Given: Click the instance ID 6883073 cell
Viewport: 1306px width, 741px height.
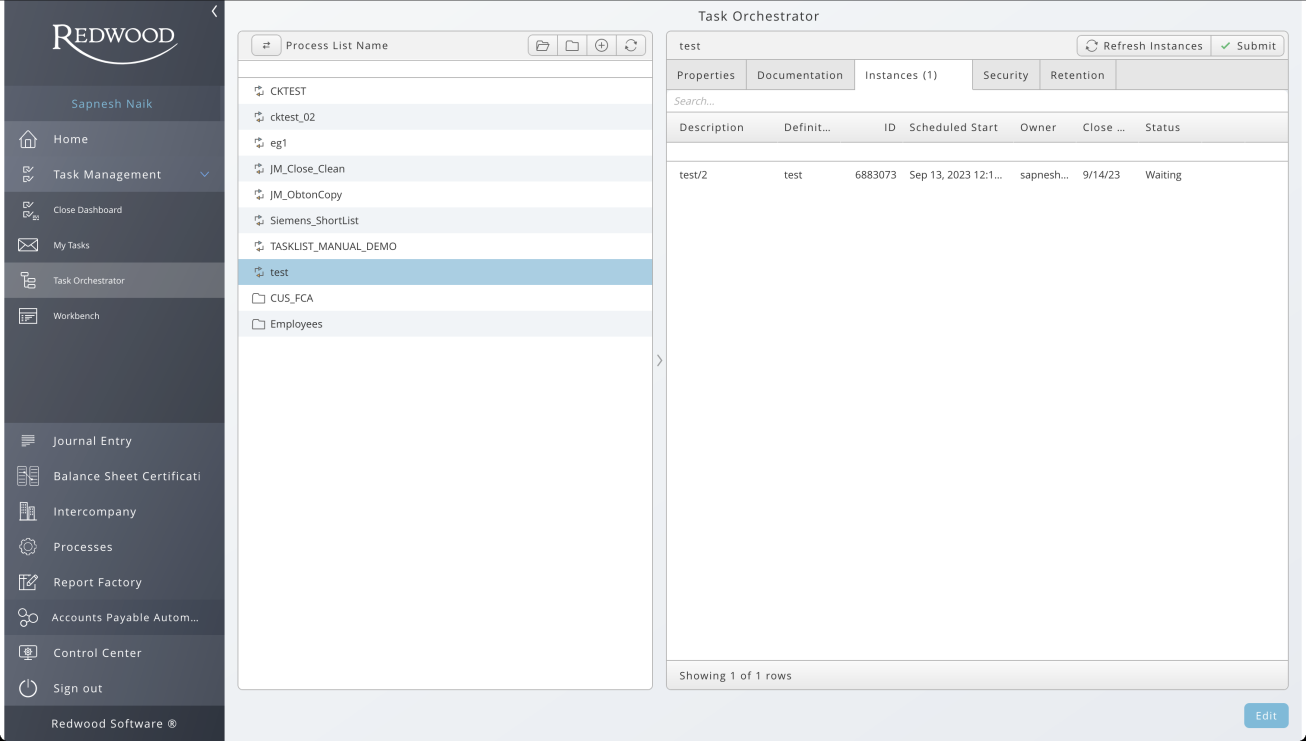Looking at the screenshot, I should tap(876, 175).
